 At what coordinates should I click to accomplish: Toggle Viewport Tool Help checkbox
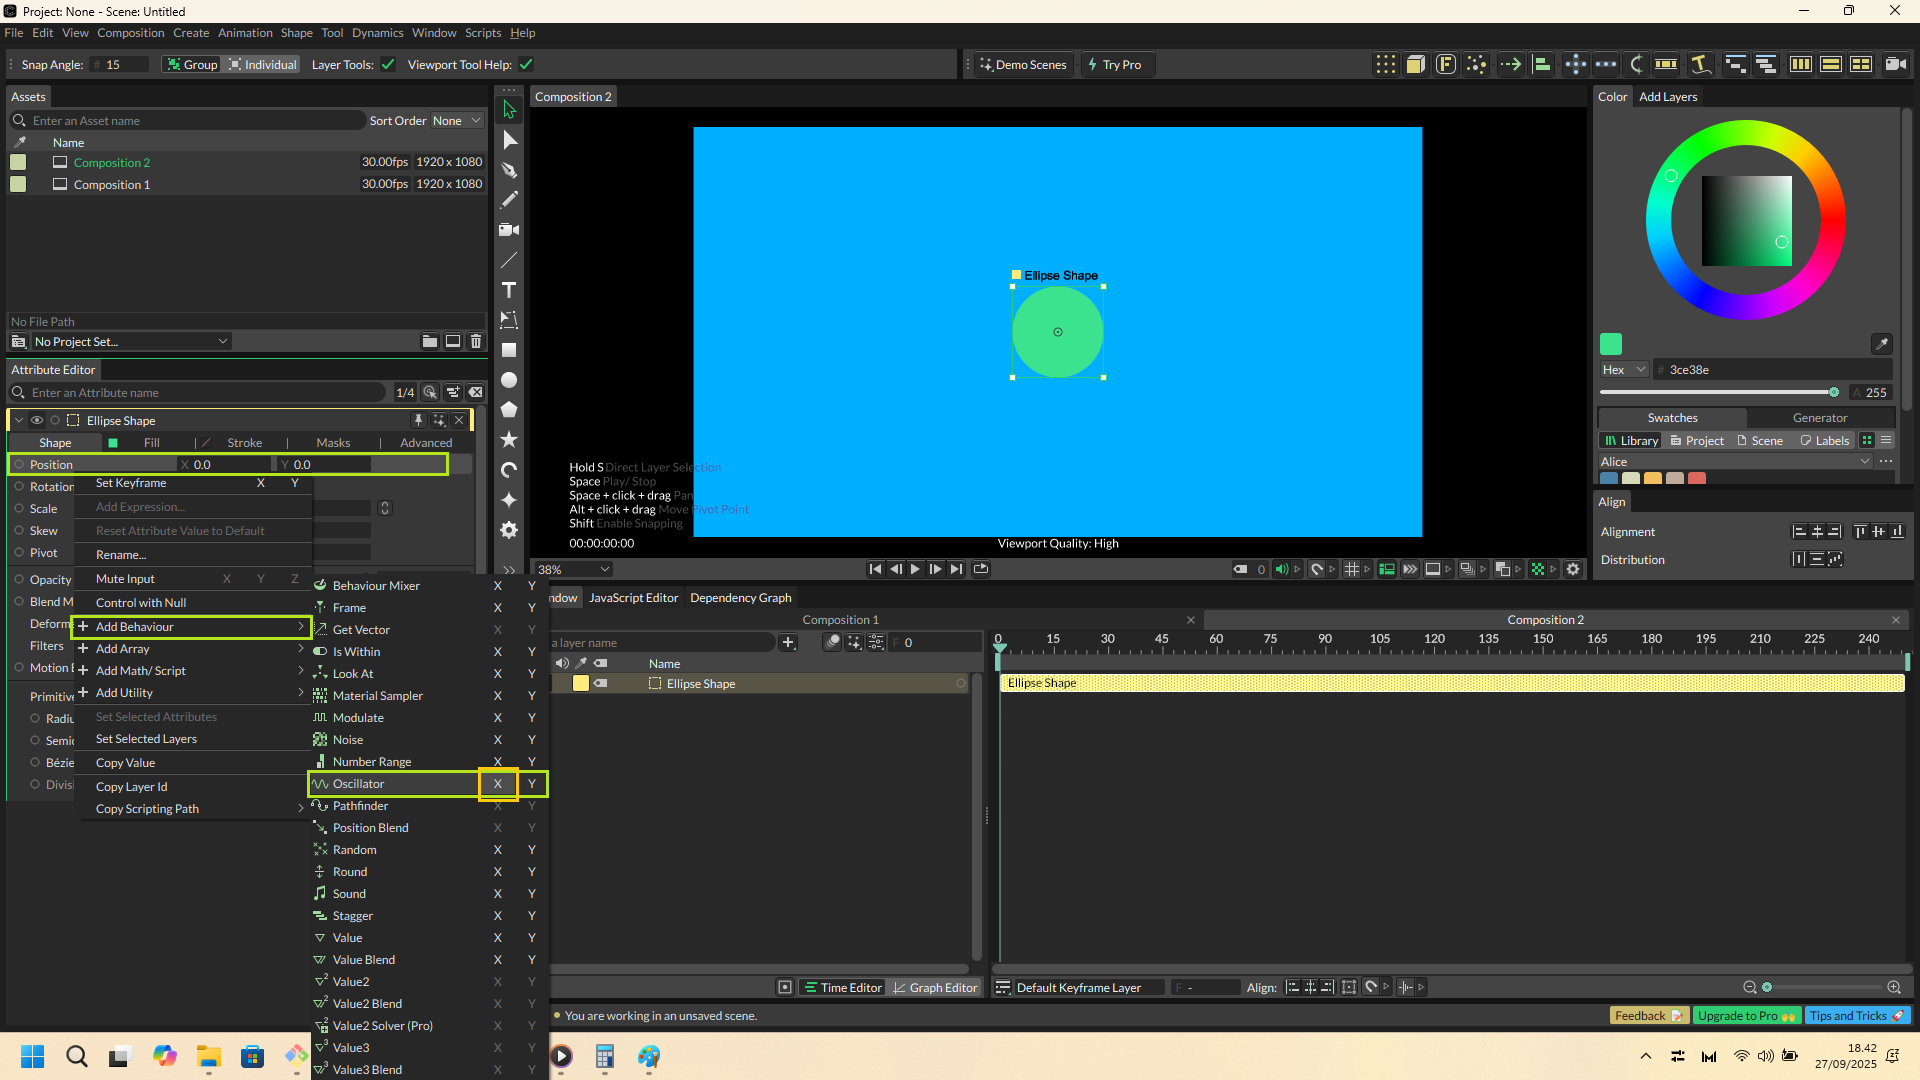526,65
